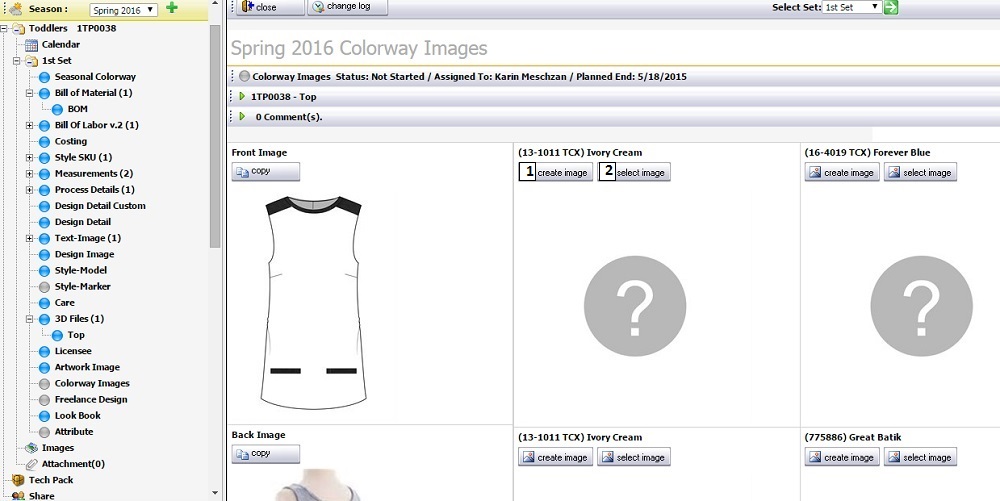Click the blue status icon beside Design Detail
Screen dimensions: 1000x501
pos(44,222)
